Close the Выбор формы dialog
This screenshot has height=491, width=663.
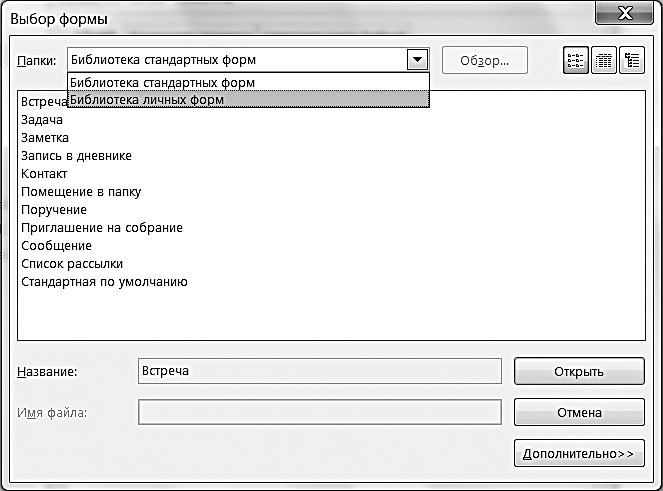[x=625, y=13]
